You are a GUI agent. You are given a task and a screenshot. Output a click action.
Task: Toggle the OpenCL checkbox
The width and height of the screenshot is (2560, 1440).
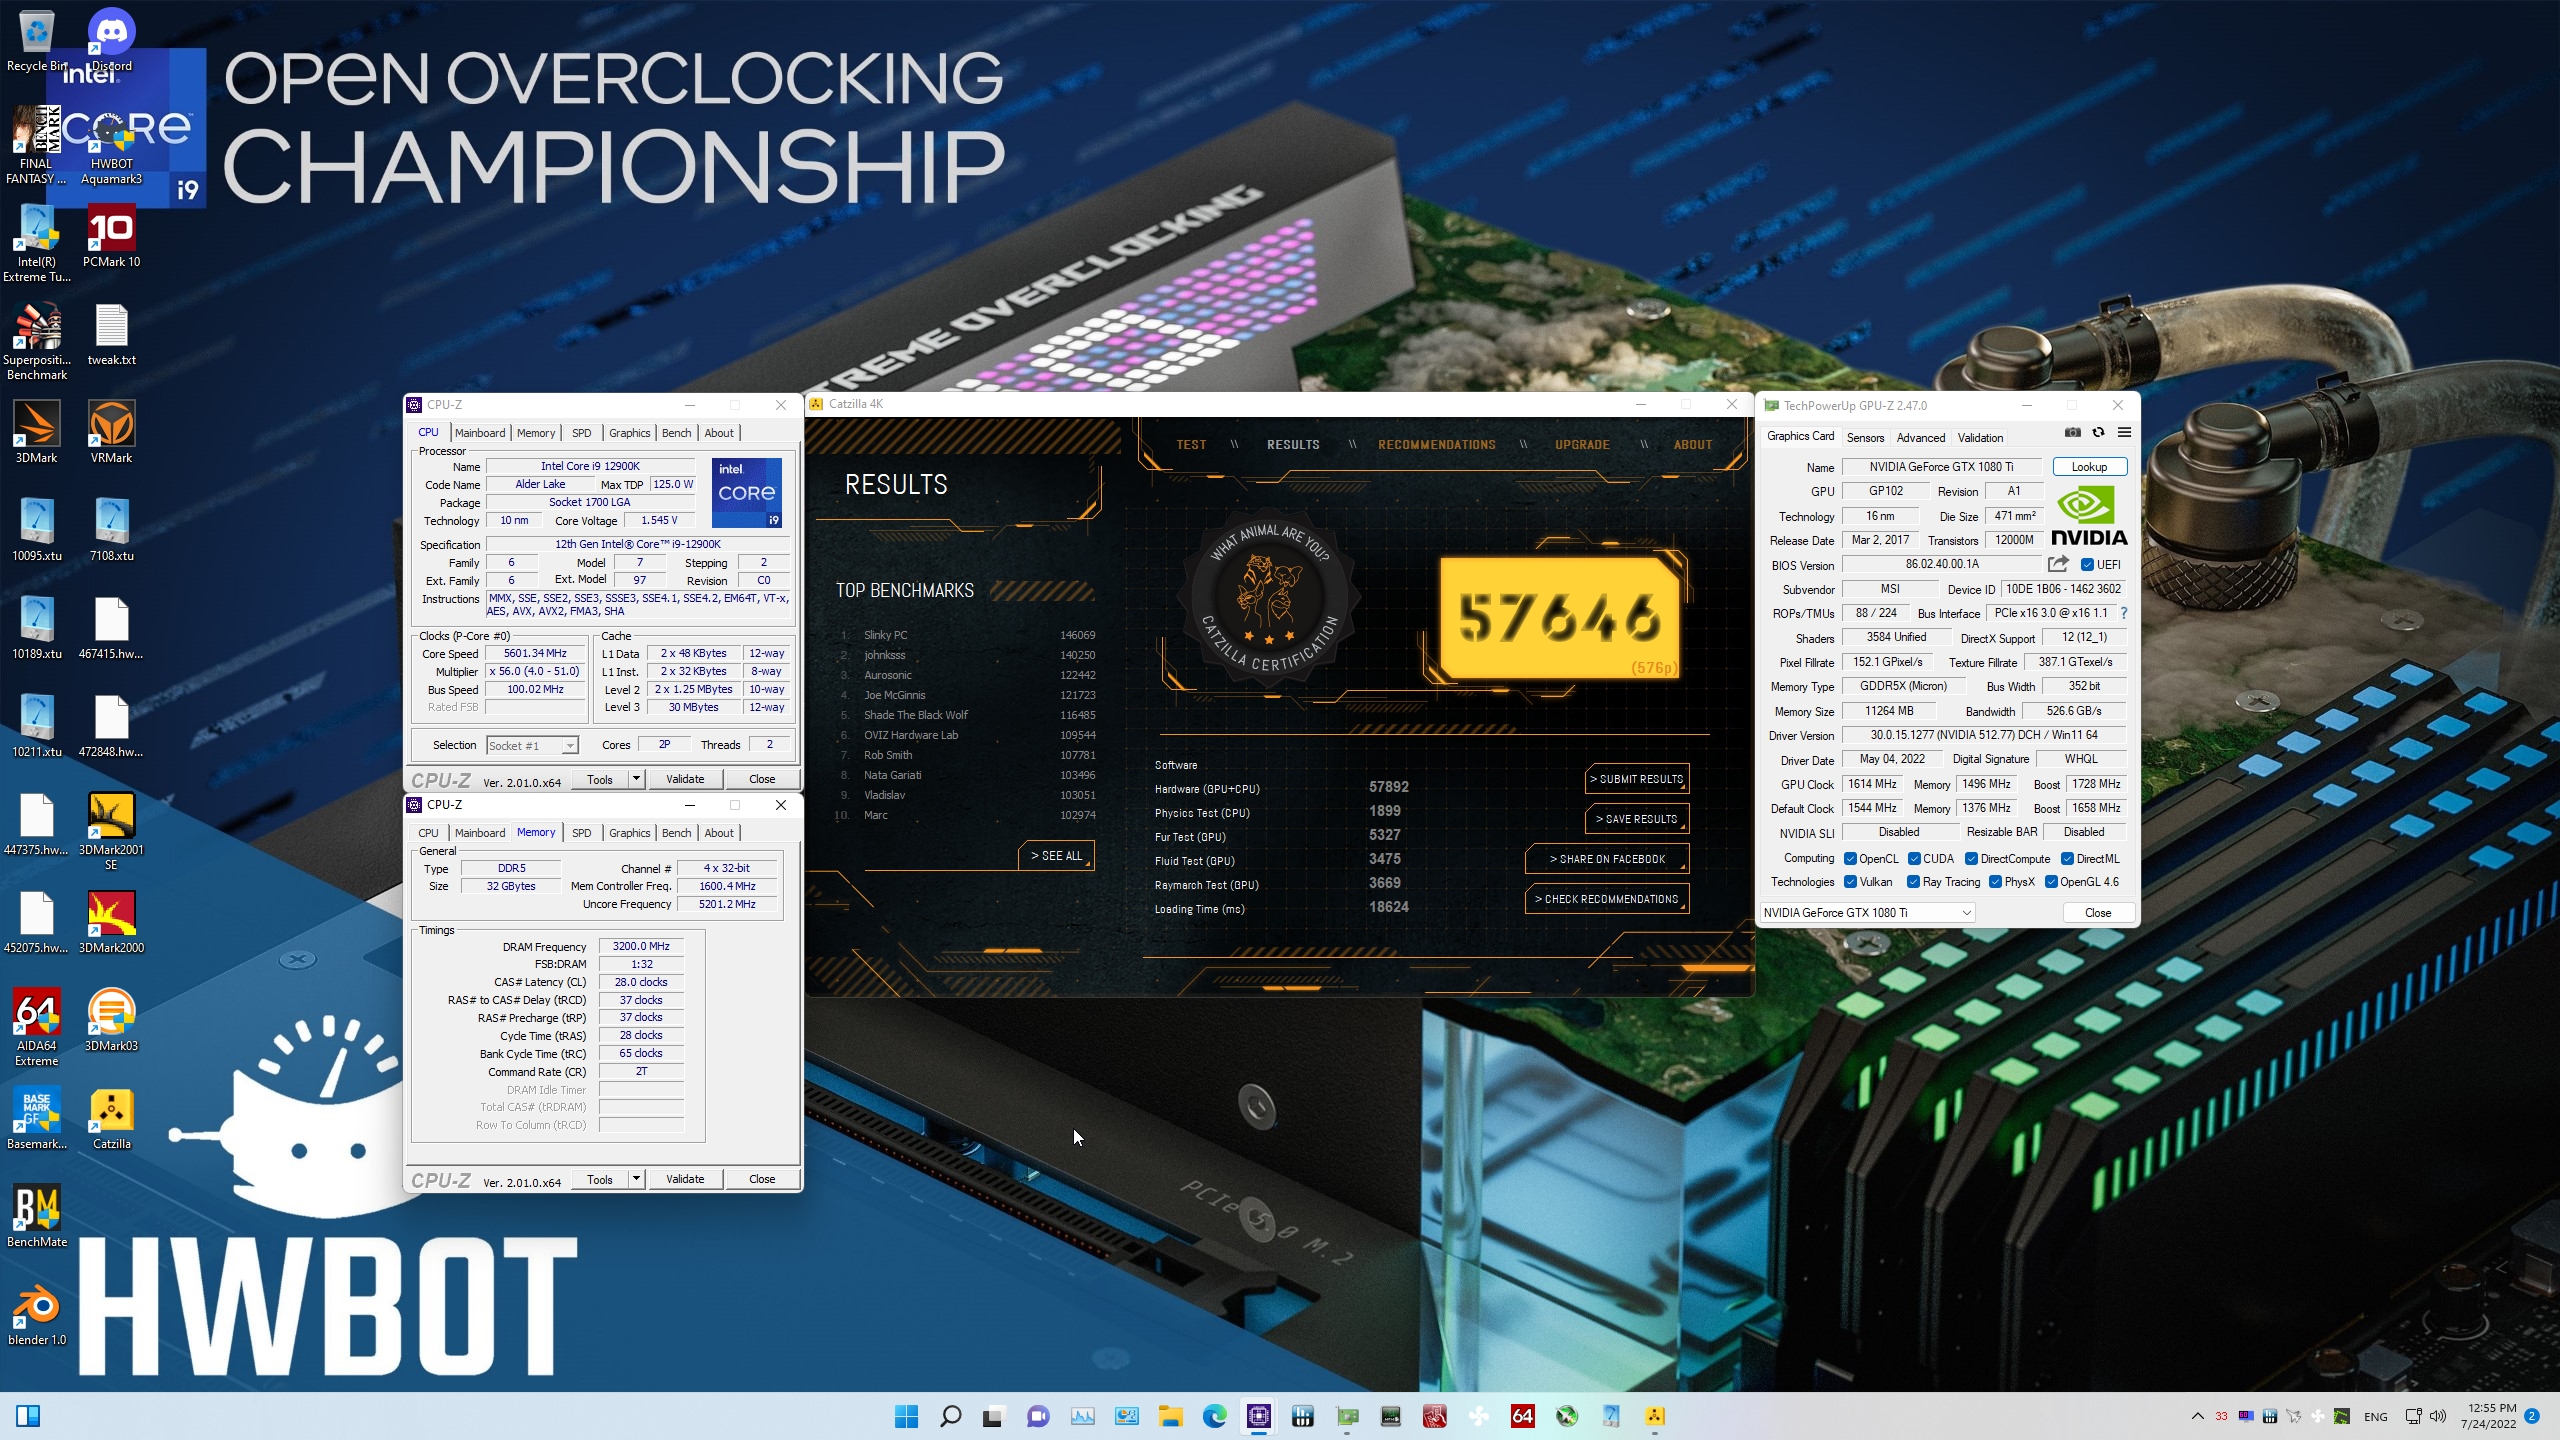click(1850, 858)
